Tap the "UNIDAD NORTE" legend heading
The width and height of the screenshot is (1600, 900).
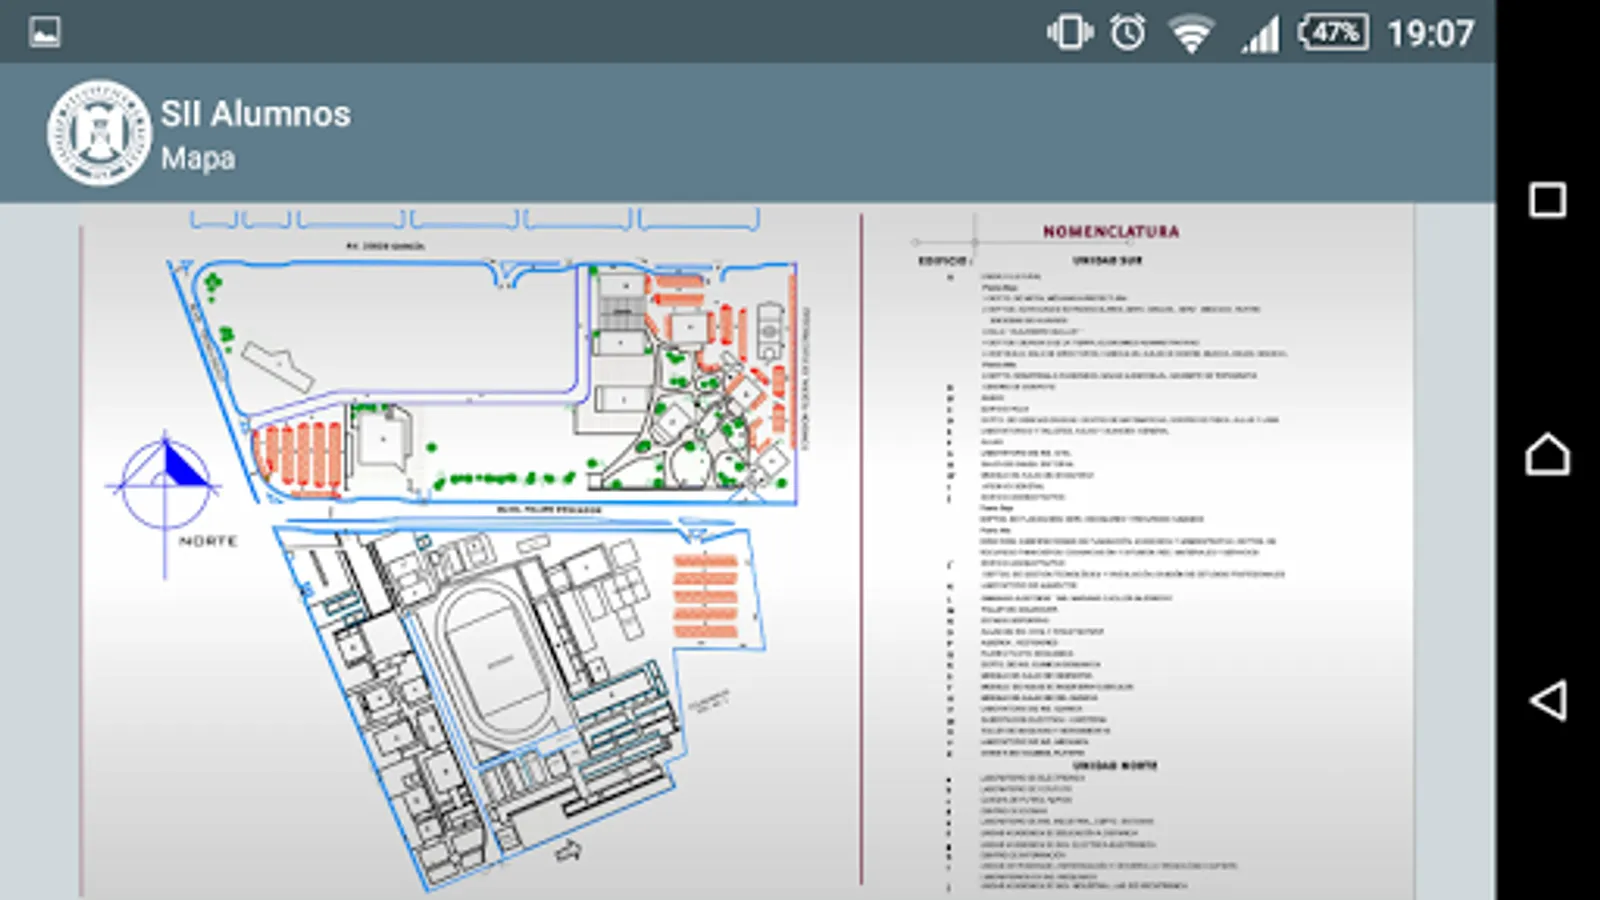point(1114,765)
